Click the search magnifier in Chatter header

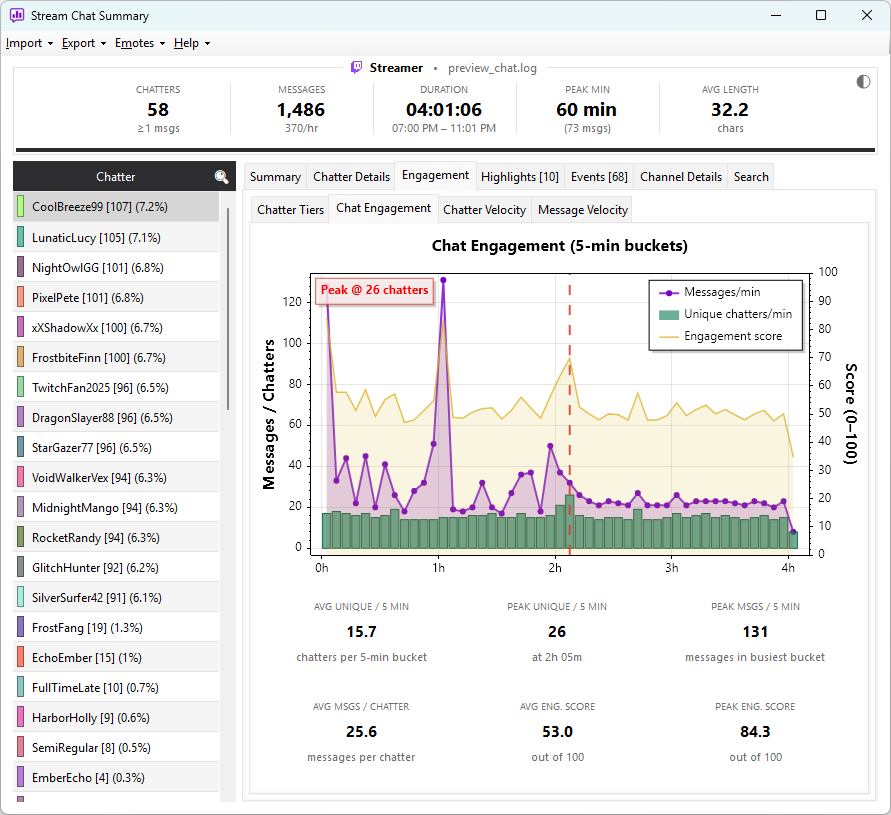coord(221,177)
